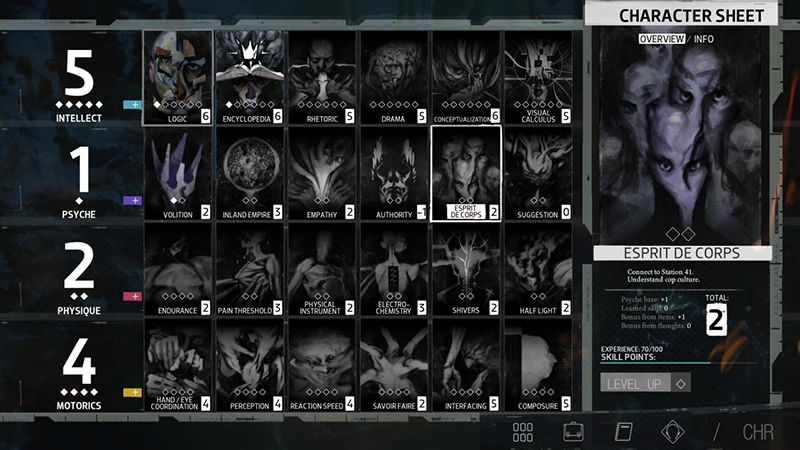The height and width of the screenshot is (450, 800).
Task: Select the Empathy skill card
Action: tap(322, 174)
